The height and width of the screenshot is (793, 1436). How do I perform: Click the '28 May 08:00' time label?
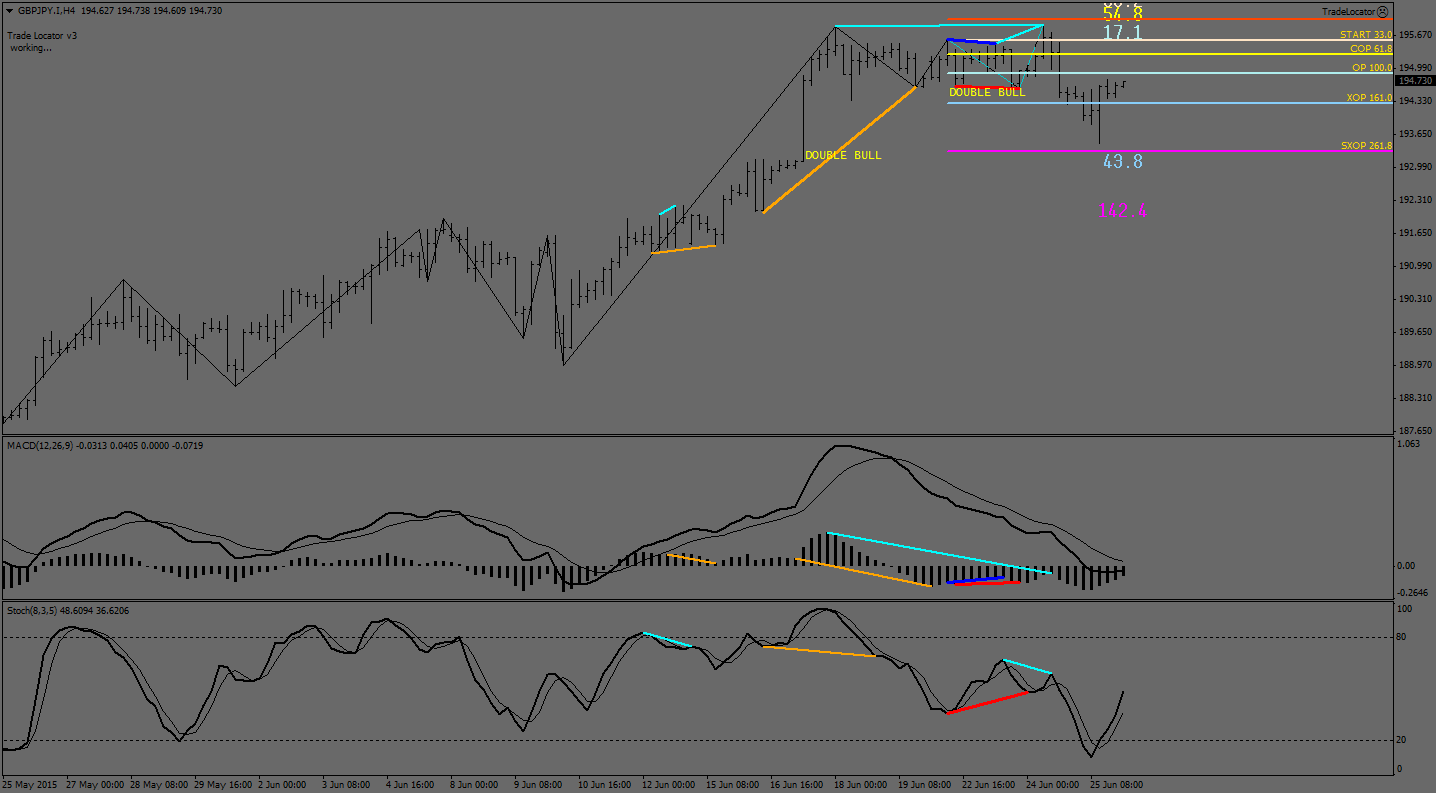pos(160,785)
